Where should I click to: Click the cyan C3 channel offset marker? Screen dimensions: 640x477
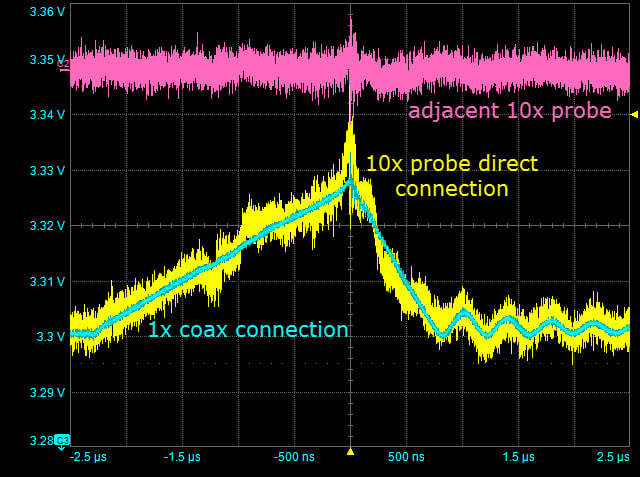(x=62, y=440)
